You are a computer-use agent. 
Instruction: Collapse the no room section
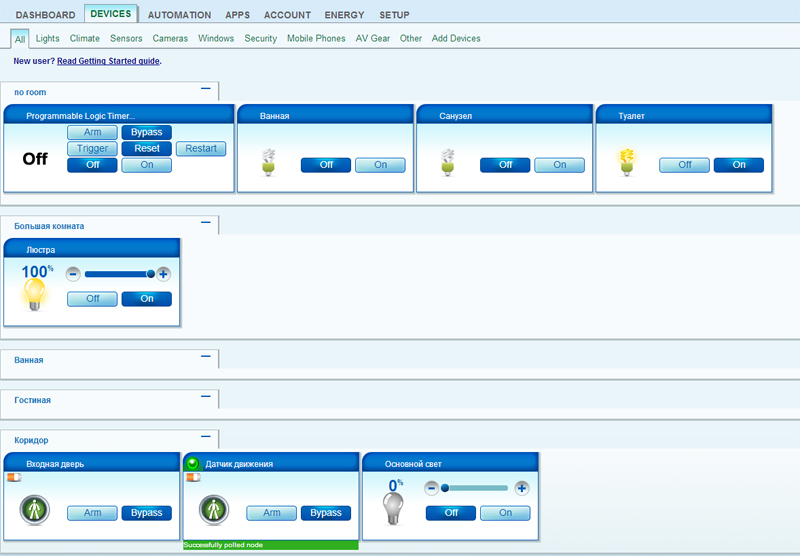click(206, 89)
